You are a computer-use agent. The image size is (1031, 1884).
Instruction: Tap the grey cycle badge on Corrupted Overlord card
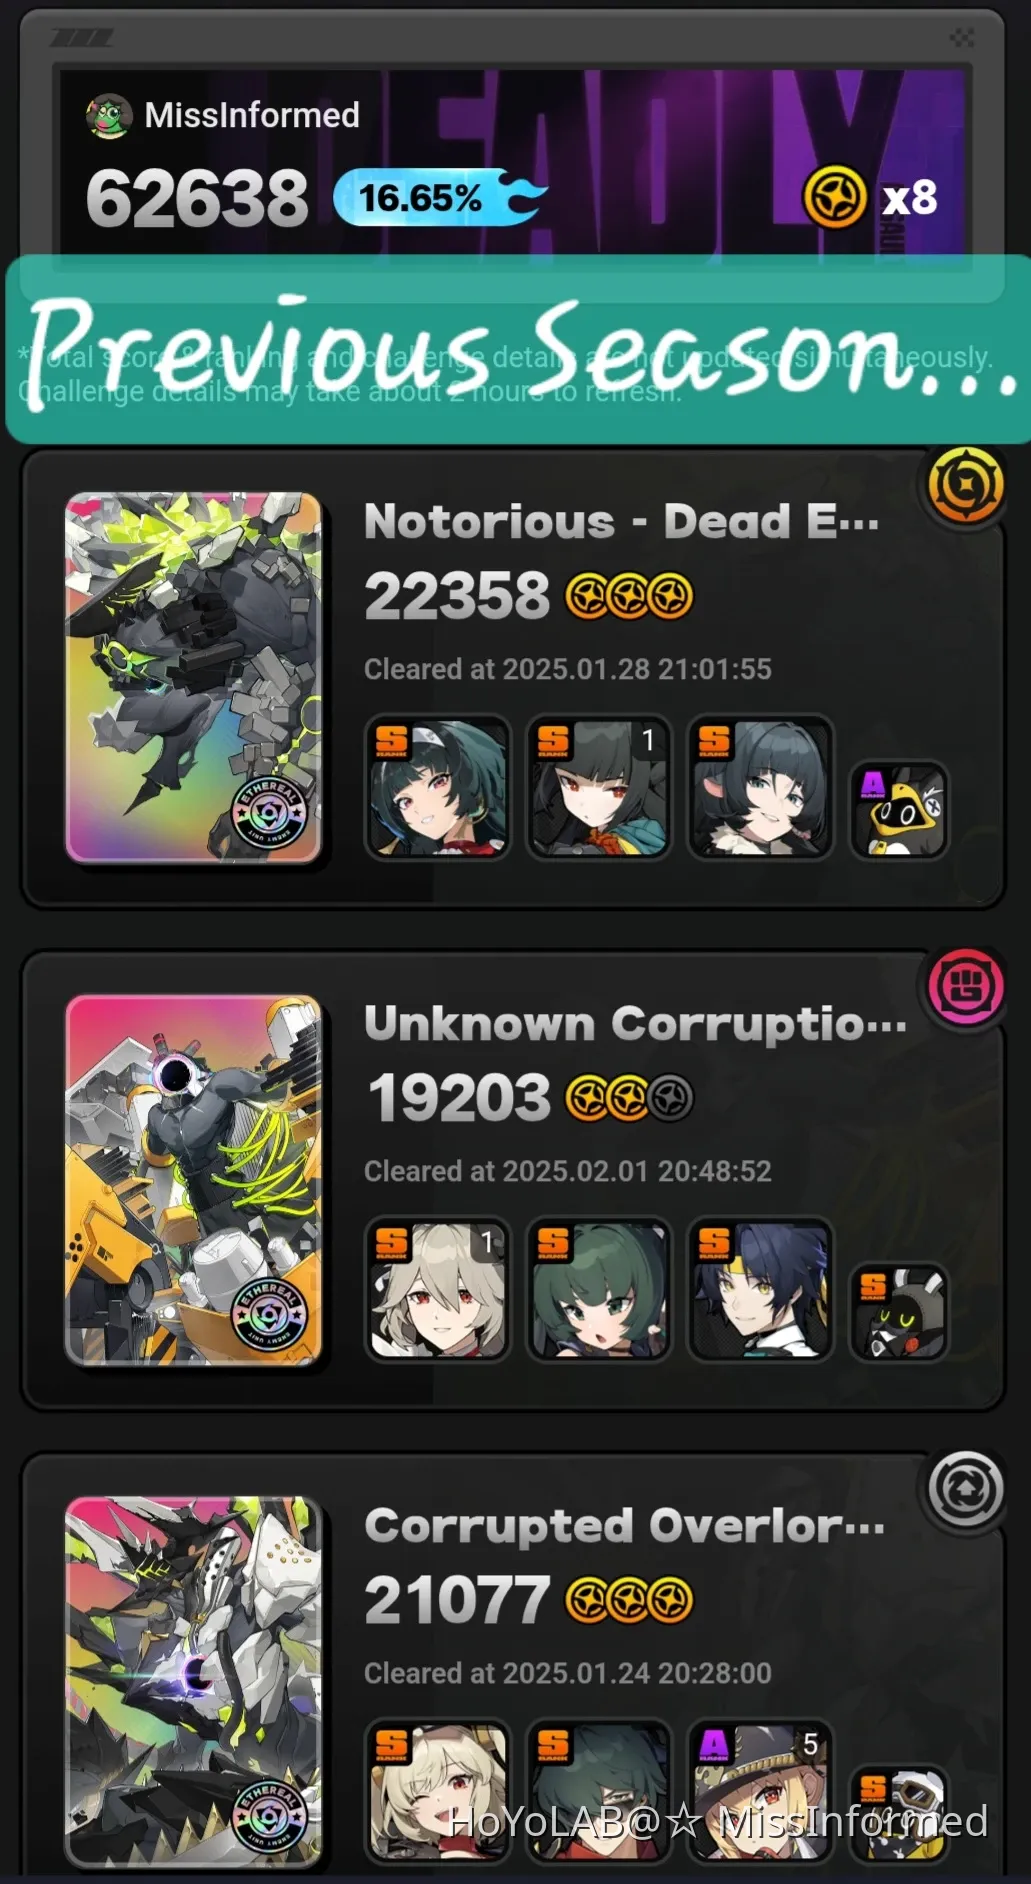[965, 1490]
